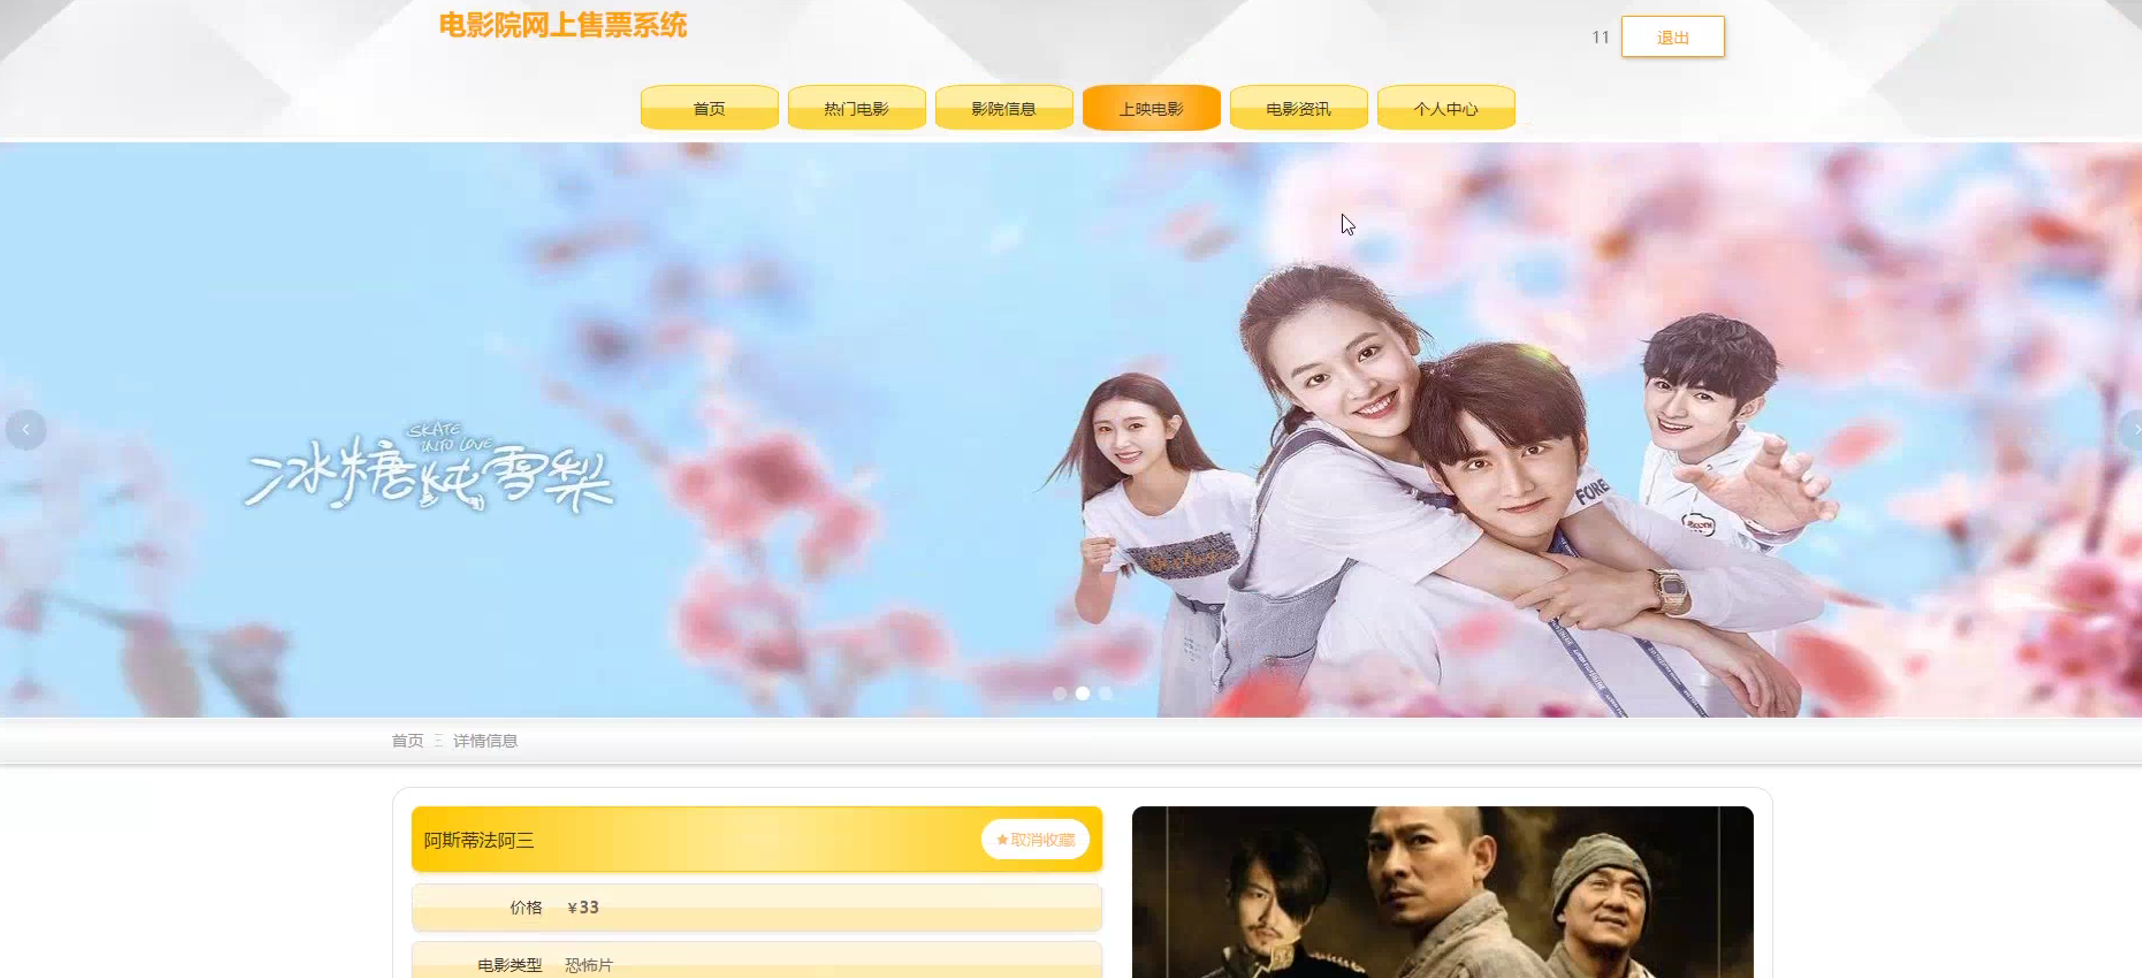This screenshot has width=2142, height=978.
Task: Select the third carousel indicator dot
Action: [1106, 693]
